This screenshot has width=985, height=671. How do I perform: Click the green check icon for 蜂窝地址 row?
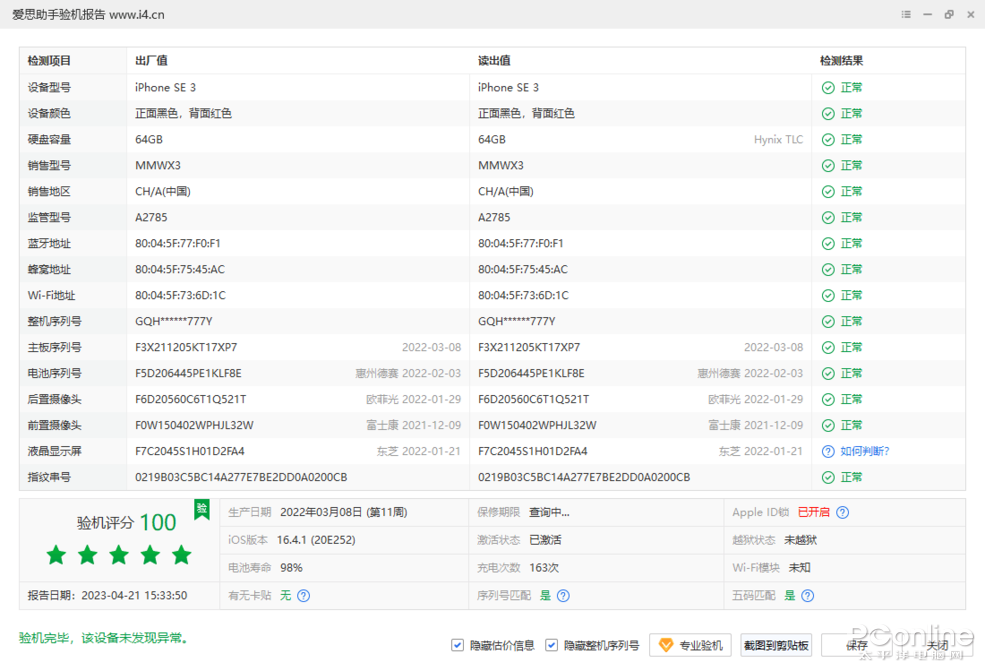pos(828,270)
